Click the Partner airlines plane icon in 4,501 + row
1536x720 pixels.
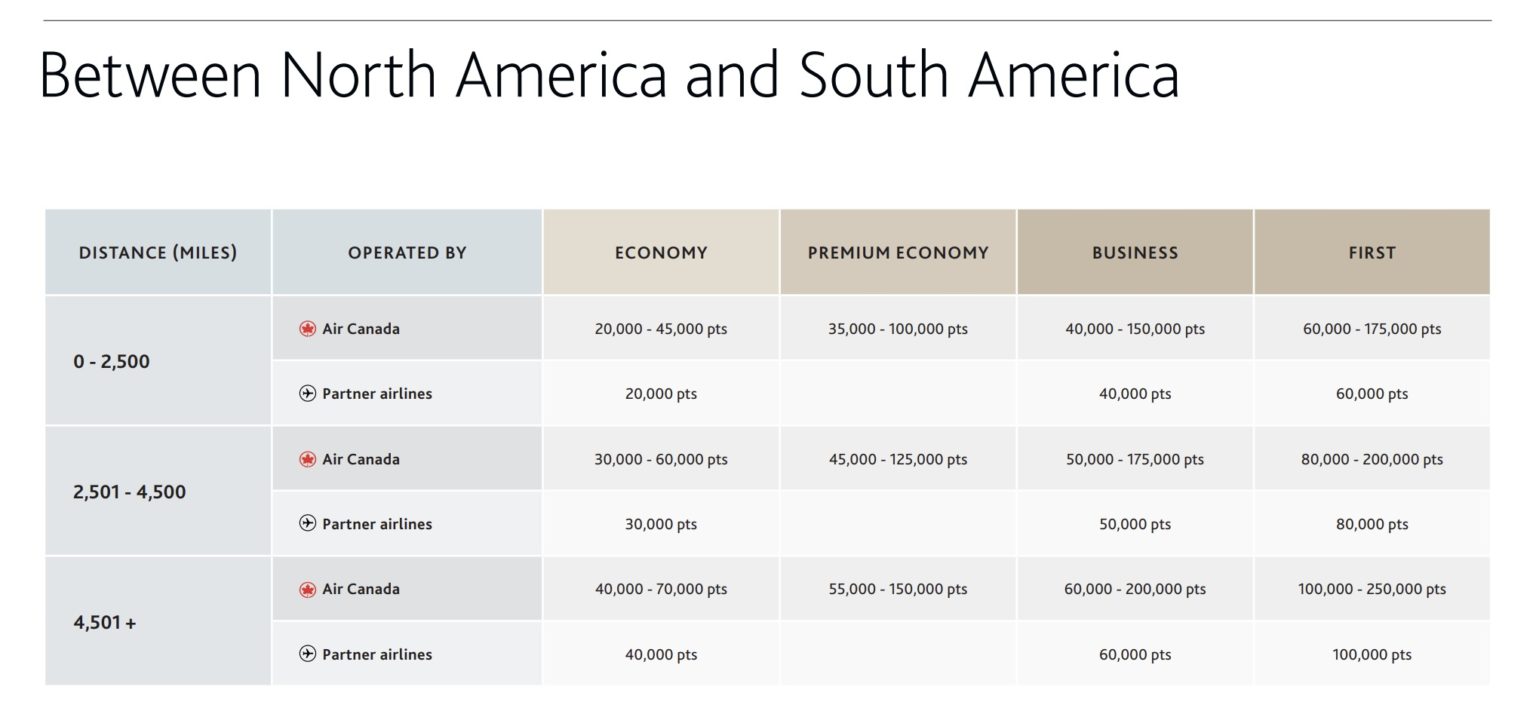click(x=308, y=655)
